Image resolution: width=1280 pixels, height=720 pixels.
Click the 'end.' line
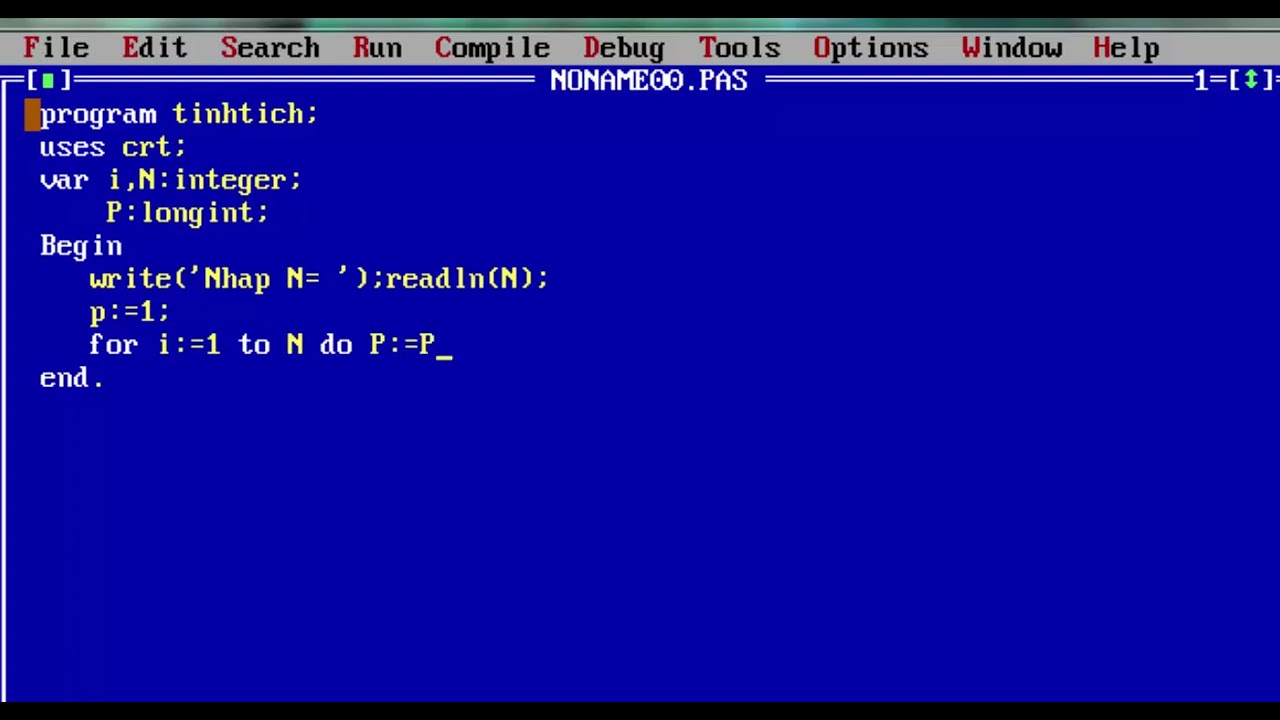[71, 378]
